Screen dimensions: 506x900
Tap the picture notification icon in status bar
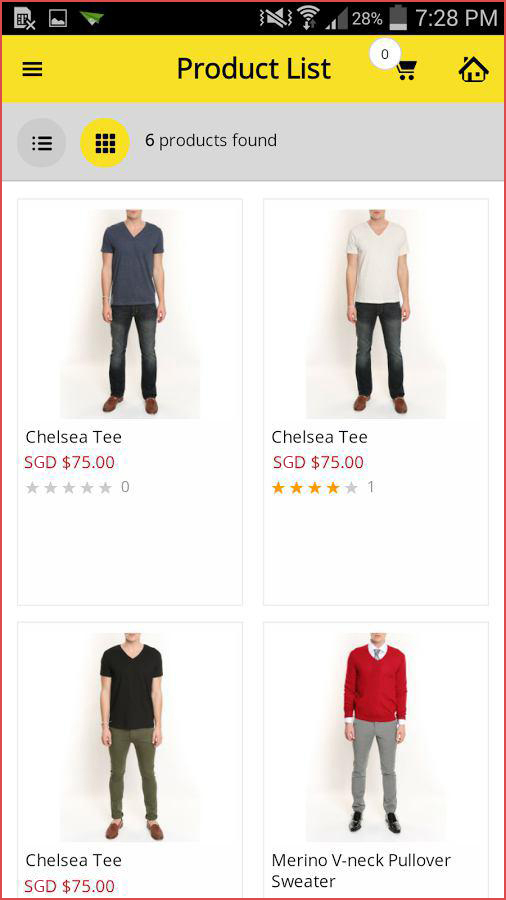tap(58, 18)
